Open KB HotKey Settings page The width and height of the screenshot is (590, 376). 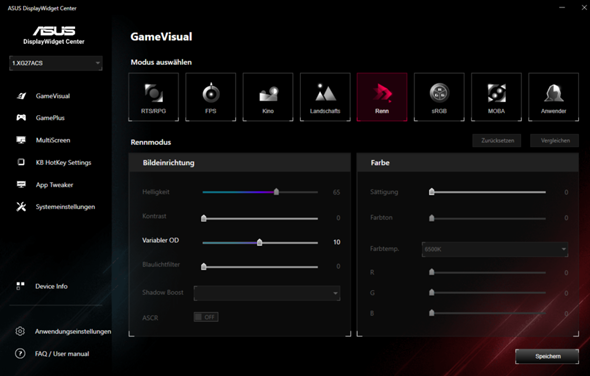point(64,162)
